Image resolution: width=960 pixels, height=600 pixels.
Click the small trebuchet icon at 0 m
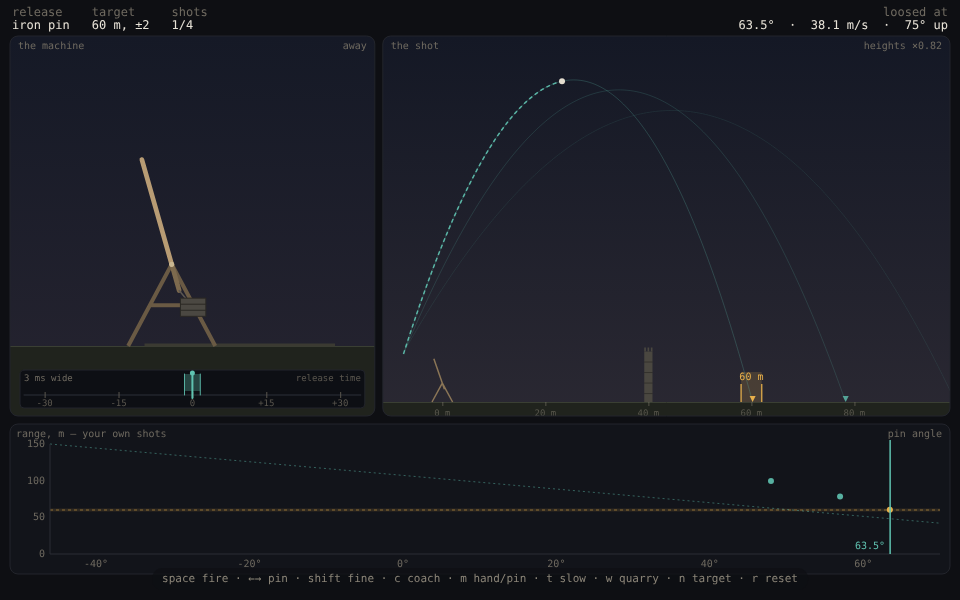coord(442,381)
